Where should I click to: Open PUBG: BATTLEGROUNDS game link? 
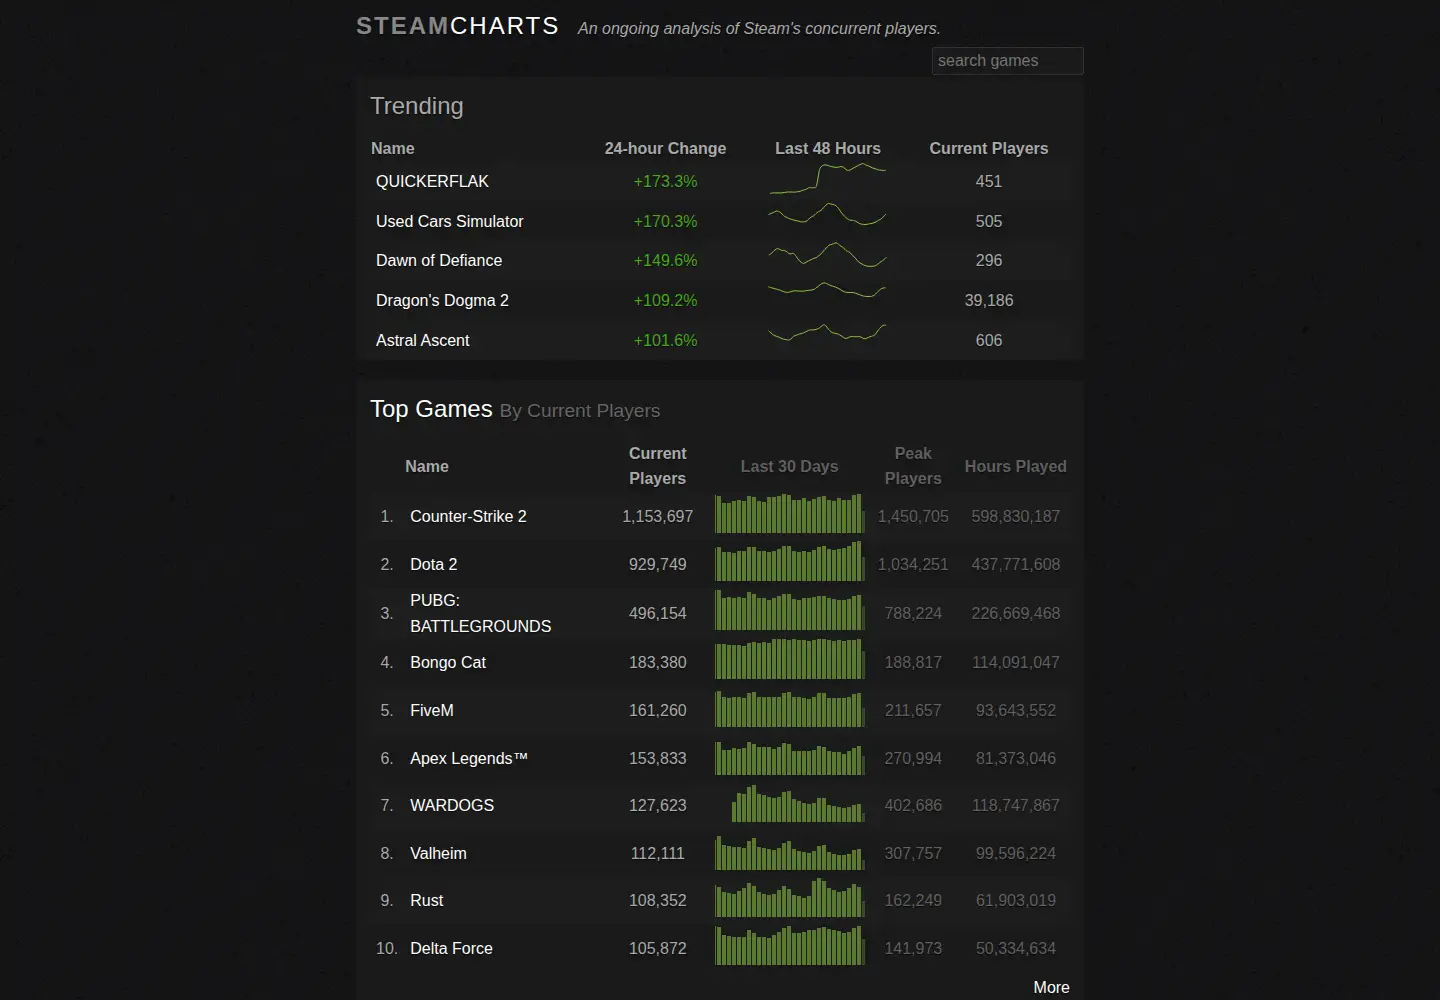coord(480,613)
